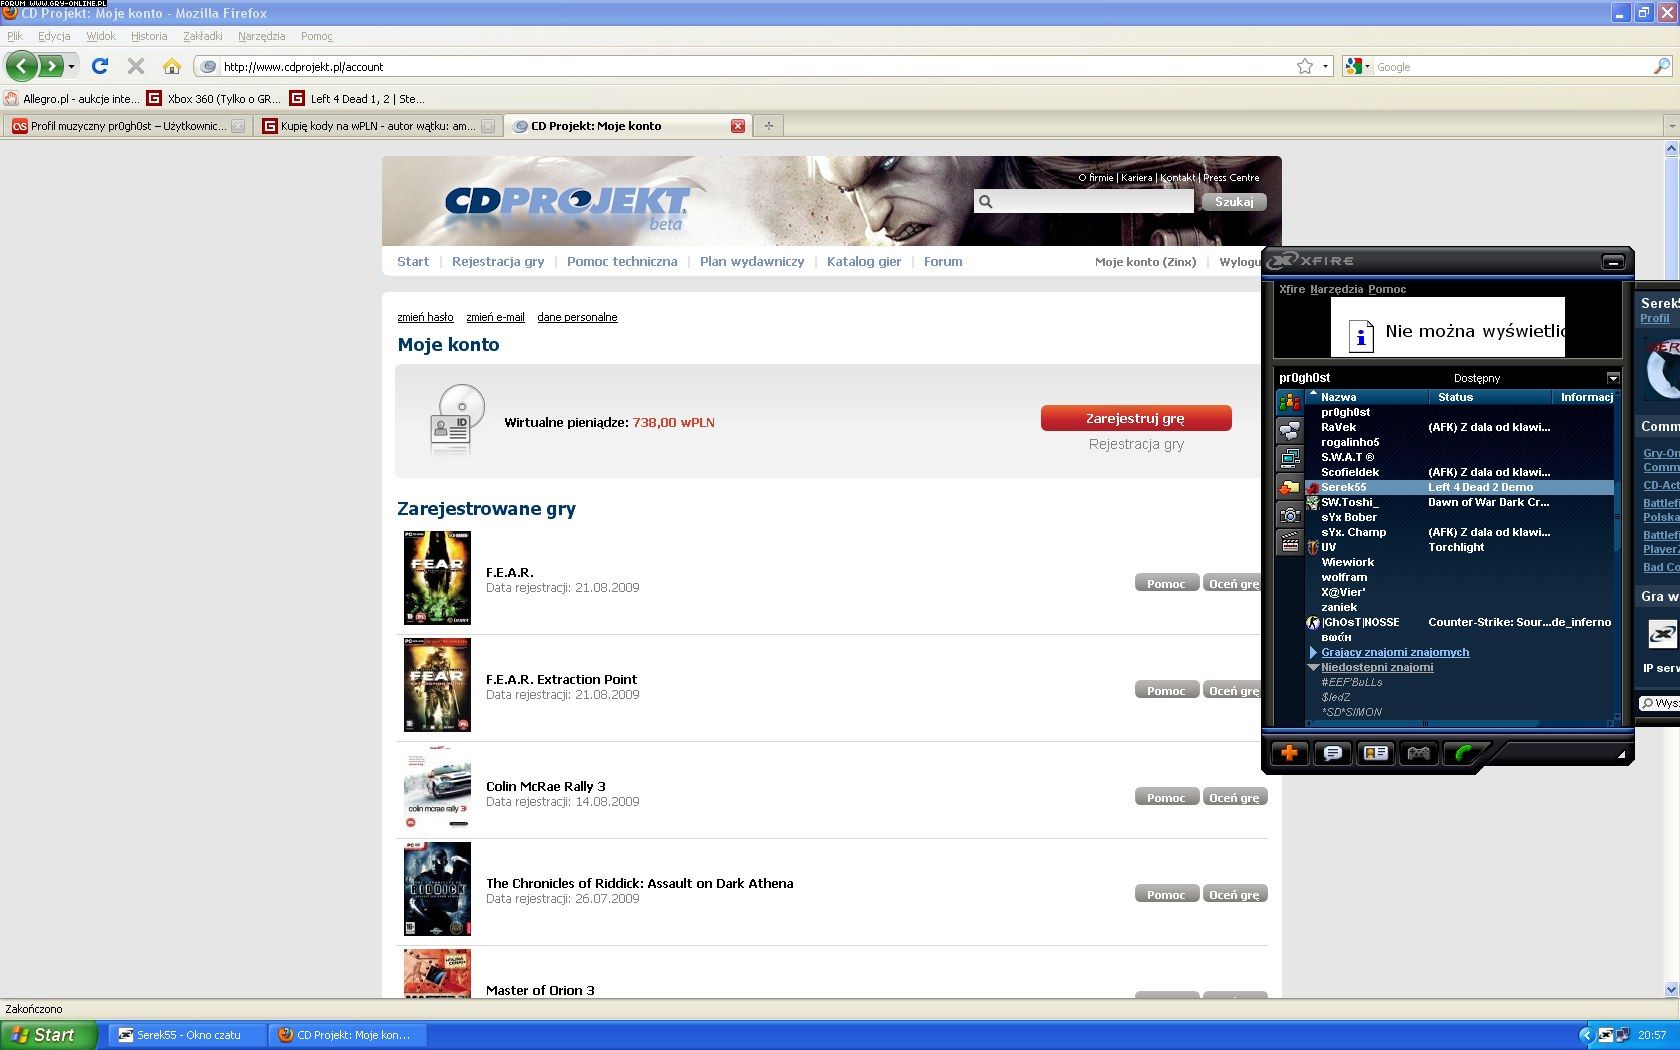Click the Firefox back arrow button
Viewport: 1680px width, 1050px height.
coord(22,66)
